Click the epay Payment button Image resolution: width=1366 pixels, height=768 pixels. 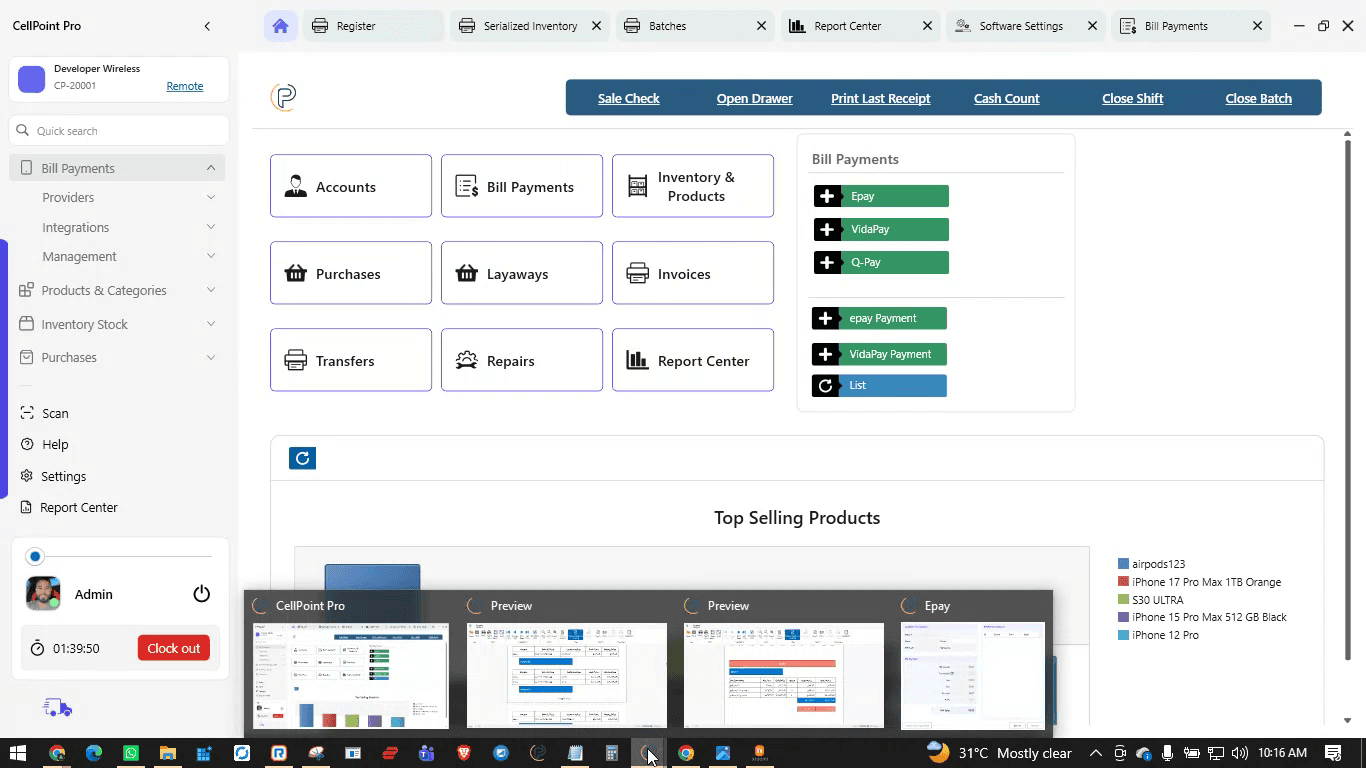point(879,318)
